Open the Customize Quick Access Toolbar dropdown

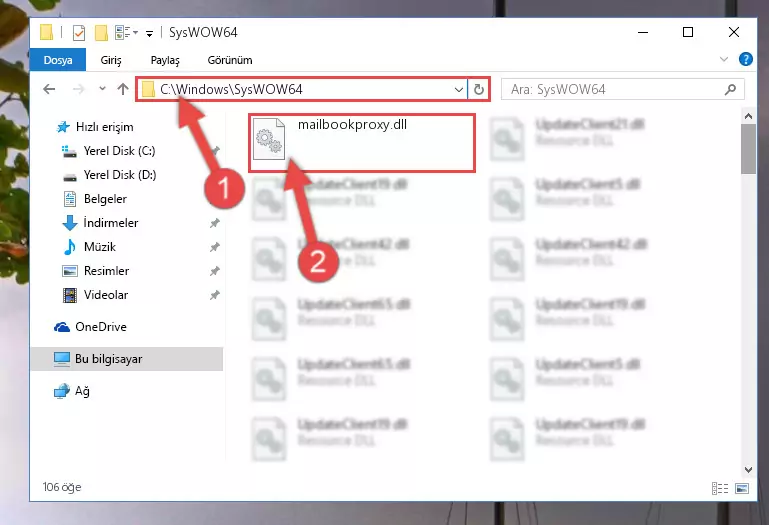[x=149, y=33]
